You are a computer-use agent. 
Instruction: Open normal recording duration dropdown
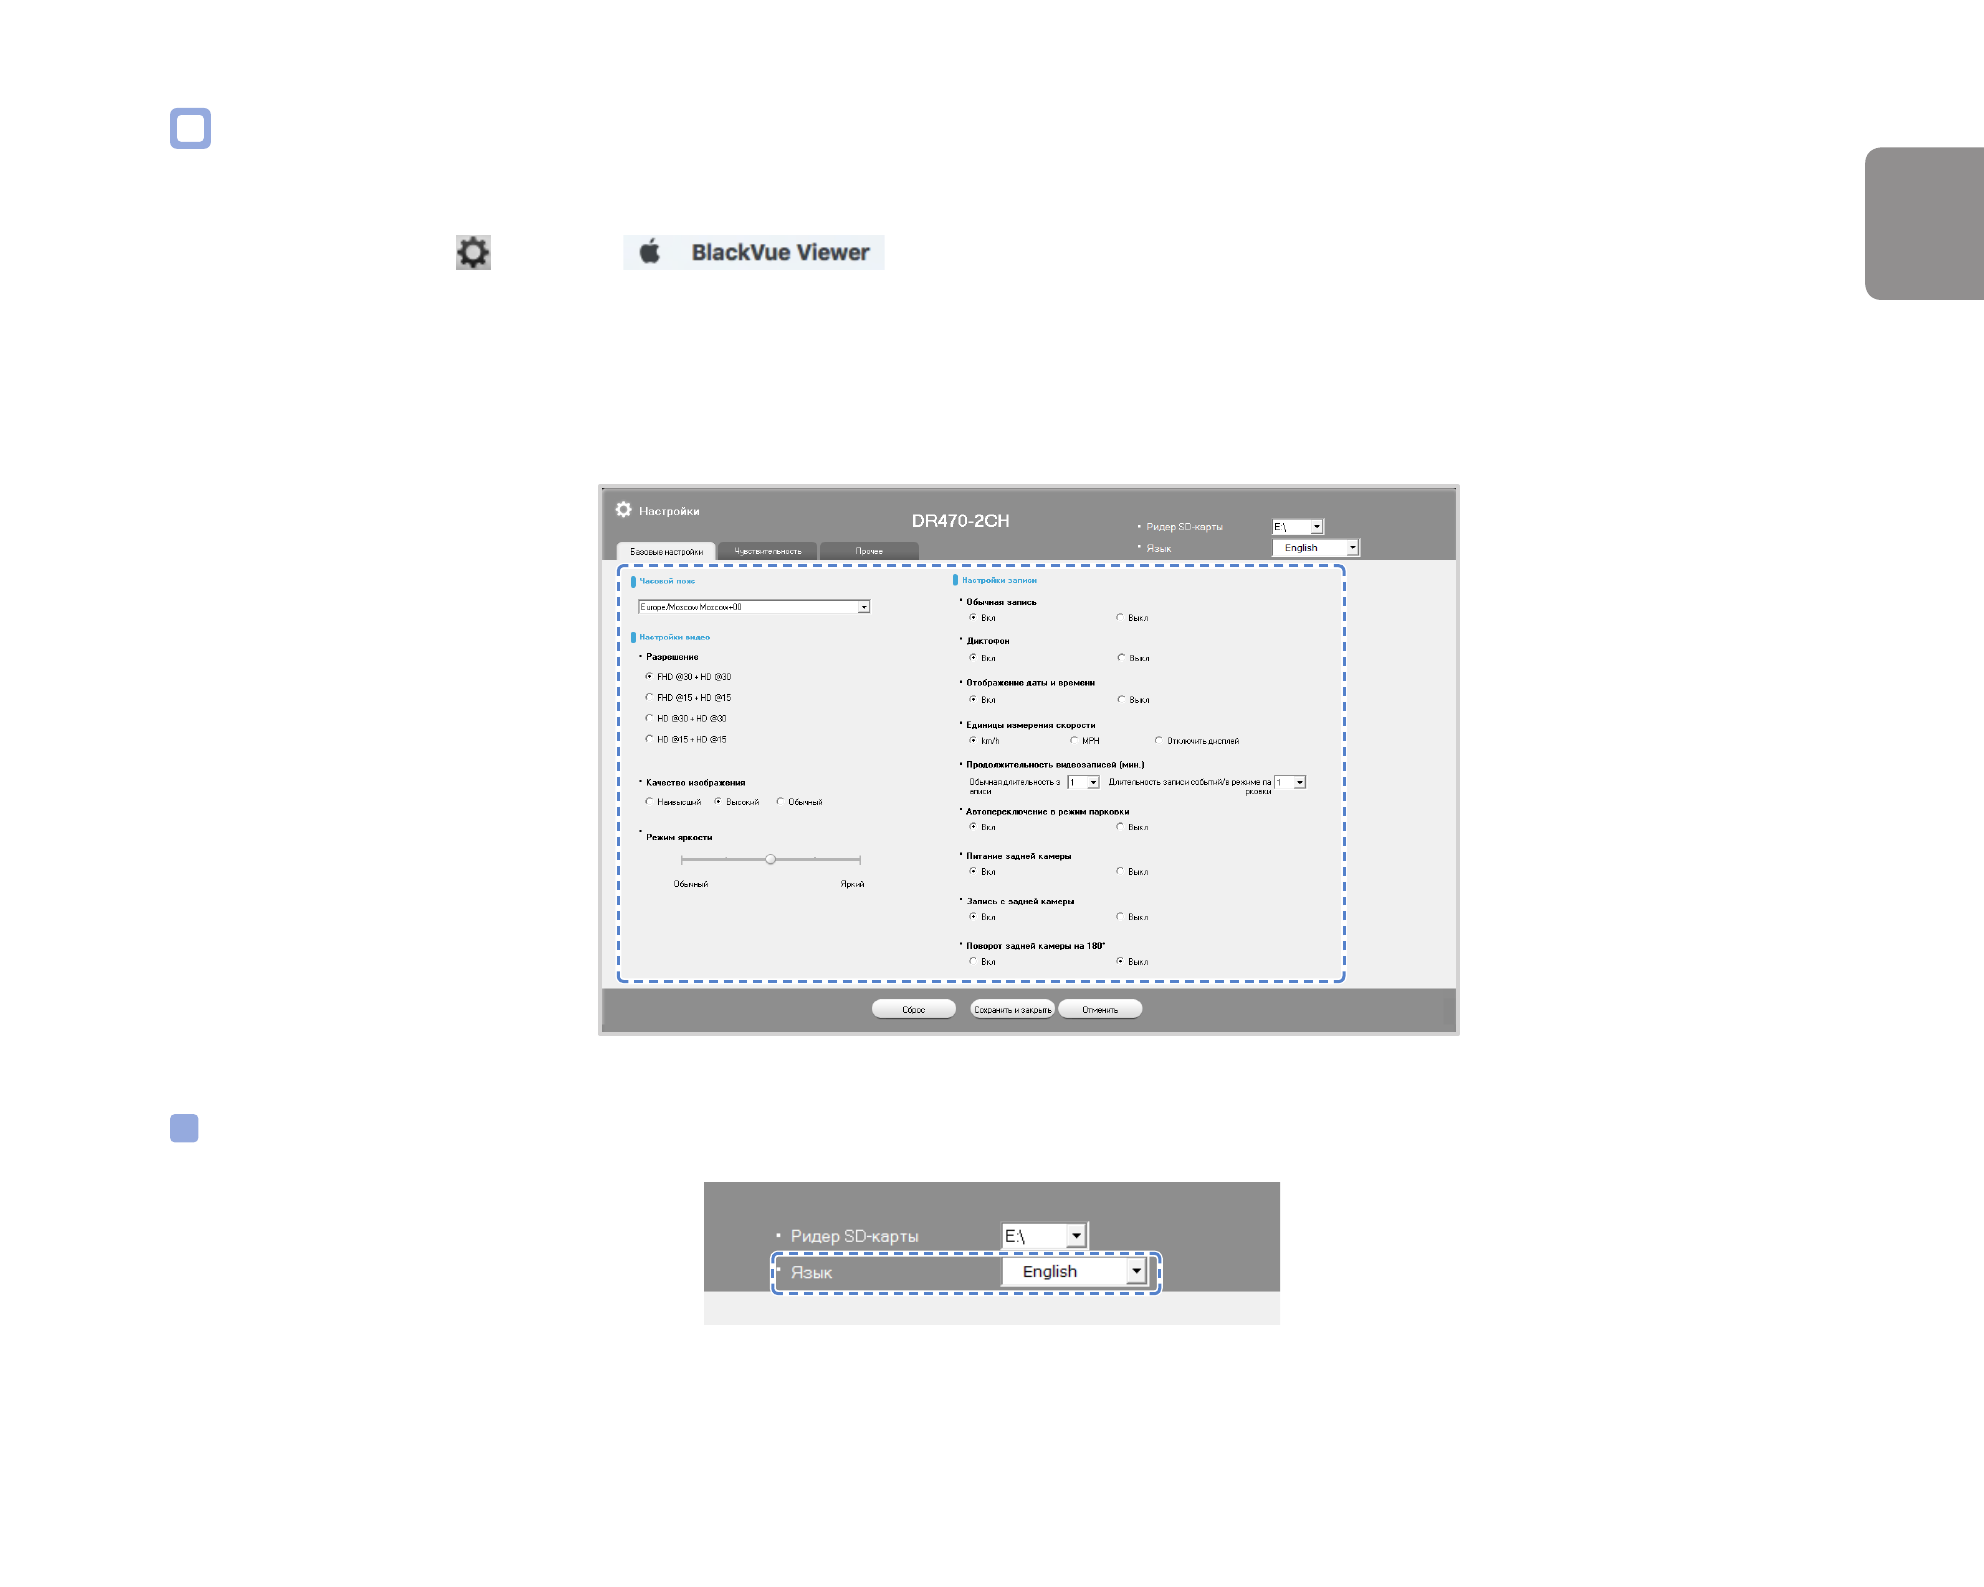click(x=1084, y=782)
